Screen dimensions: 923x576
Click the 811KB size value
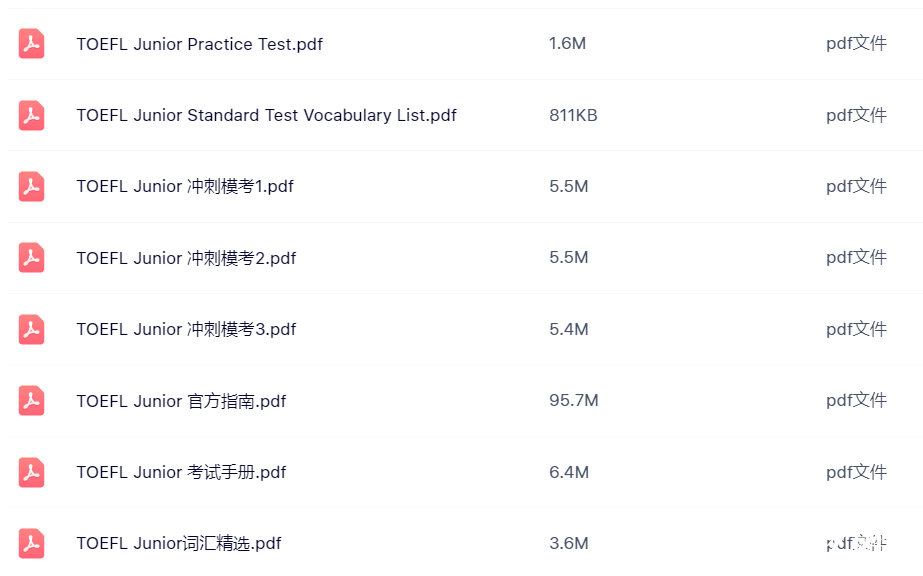(573, 115)
